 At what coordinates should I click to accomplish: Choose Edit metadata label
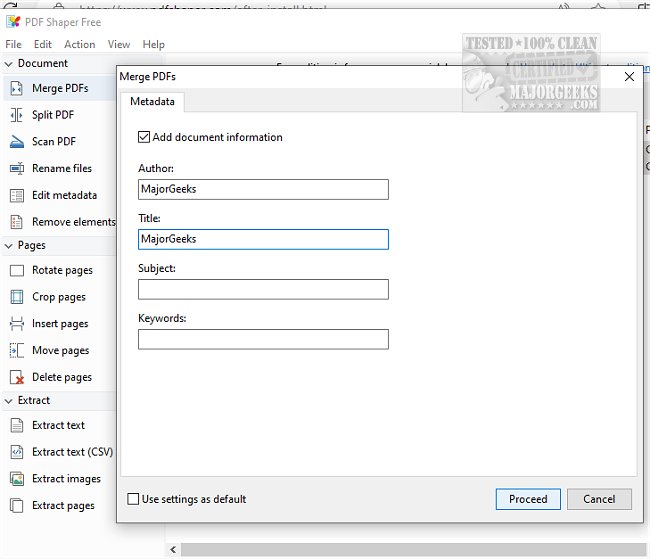(64, 195)
